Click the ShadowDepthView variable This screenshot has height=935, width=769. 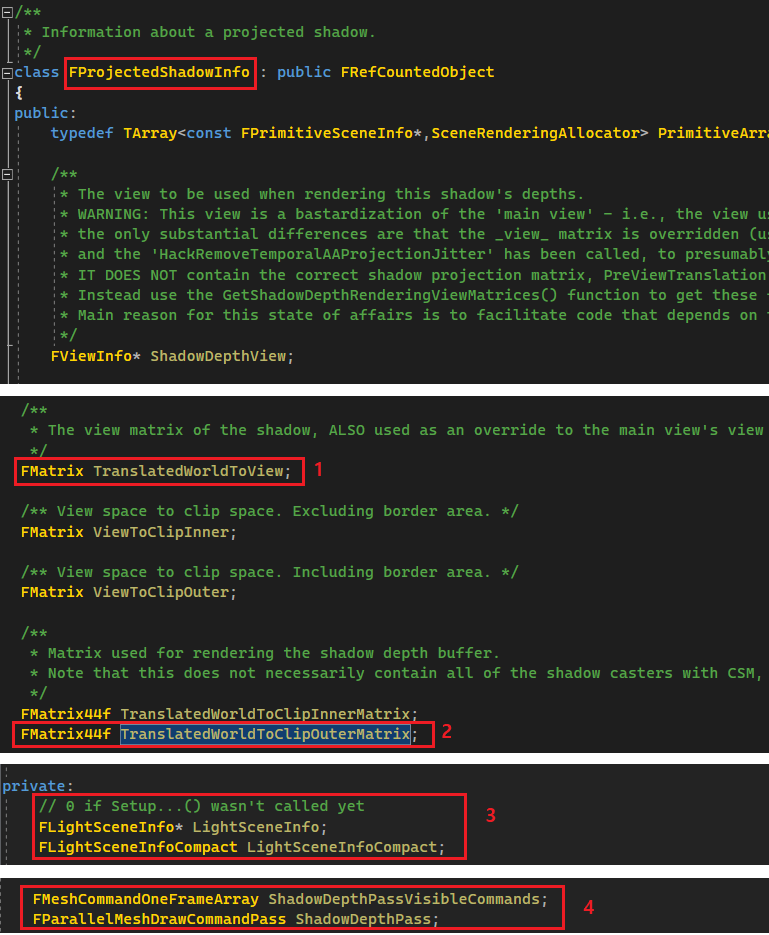pyautogui.click(x=218, y=356)
